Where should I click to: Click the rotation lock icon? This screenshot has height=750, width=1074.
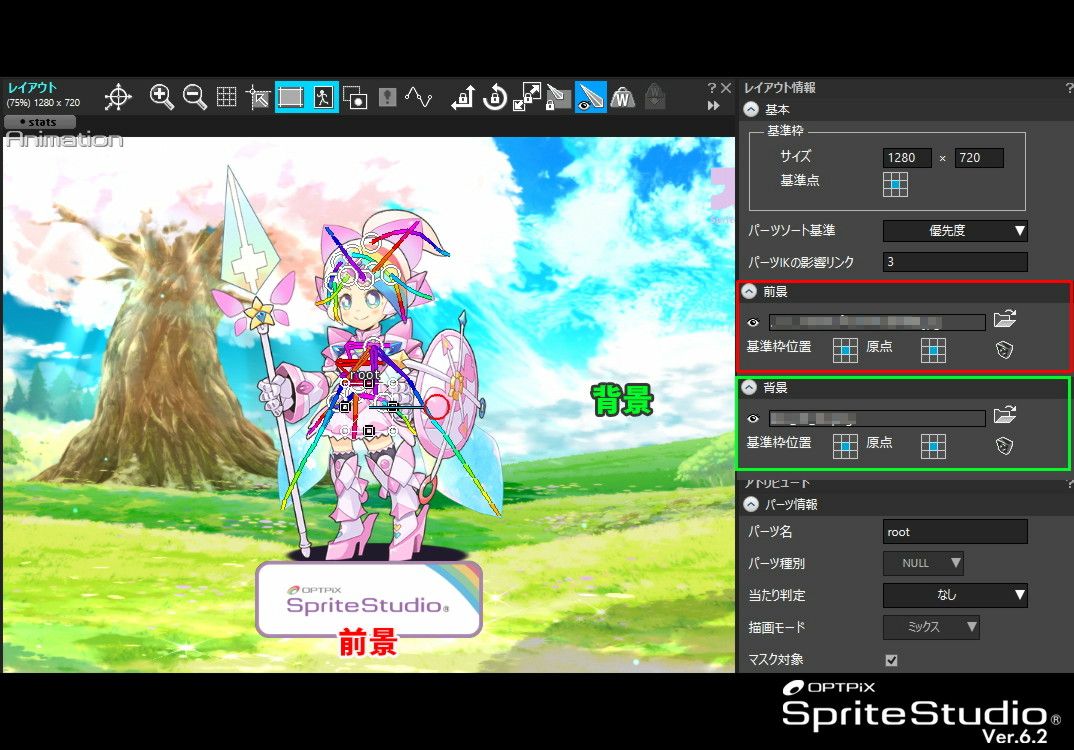pyautogui.click(x=494, y=97)
